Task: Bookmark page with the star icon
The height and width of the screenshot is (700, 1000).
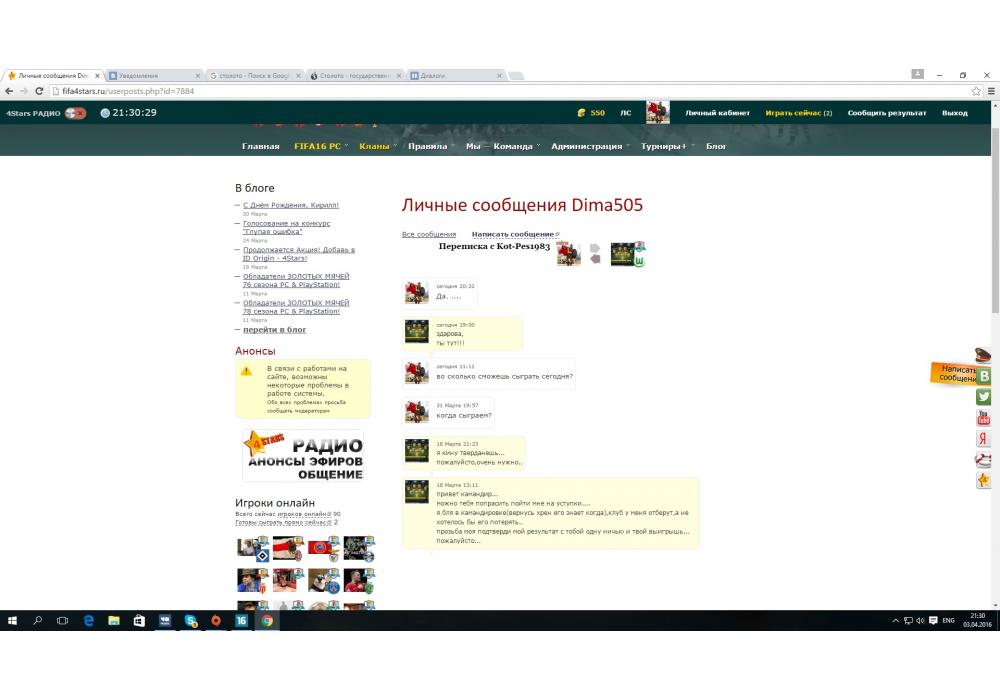Action: pos(976,91)
